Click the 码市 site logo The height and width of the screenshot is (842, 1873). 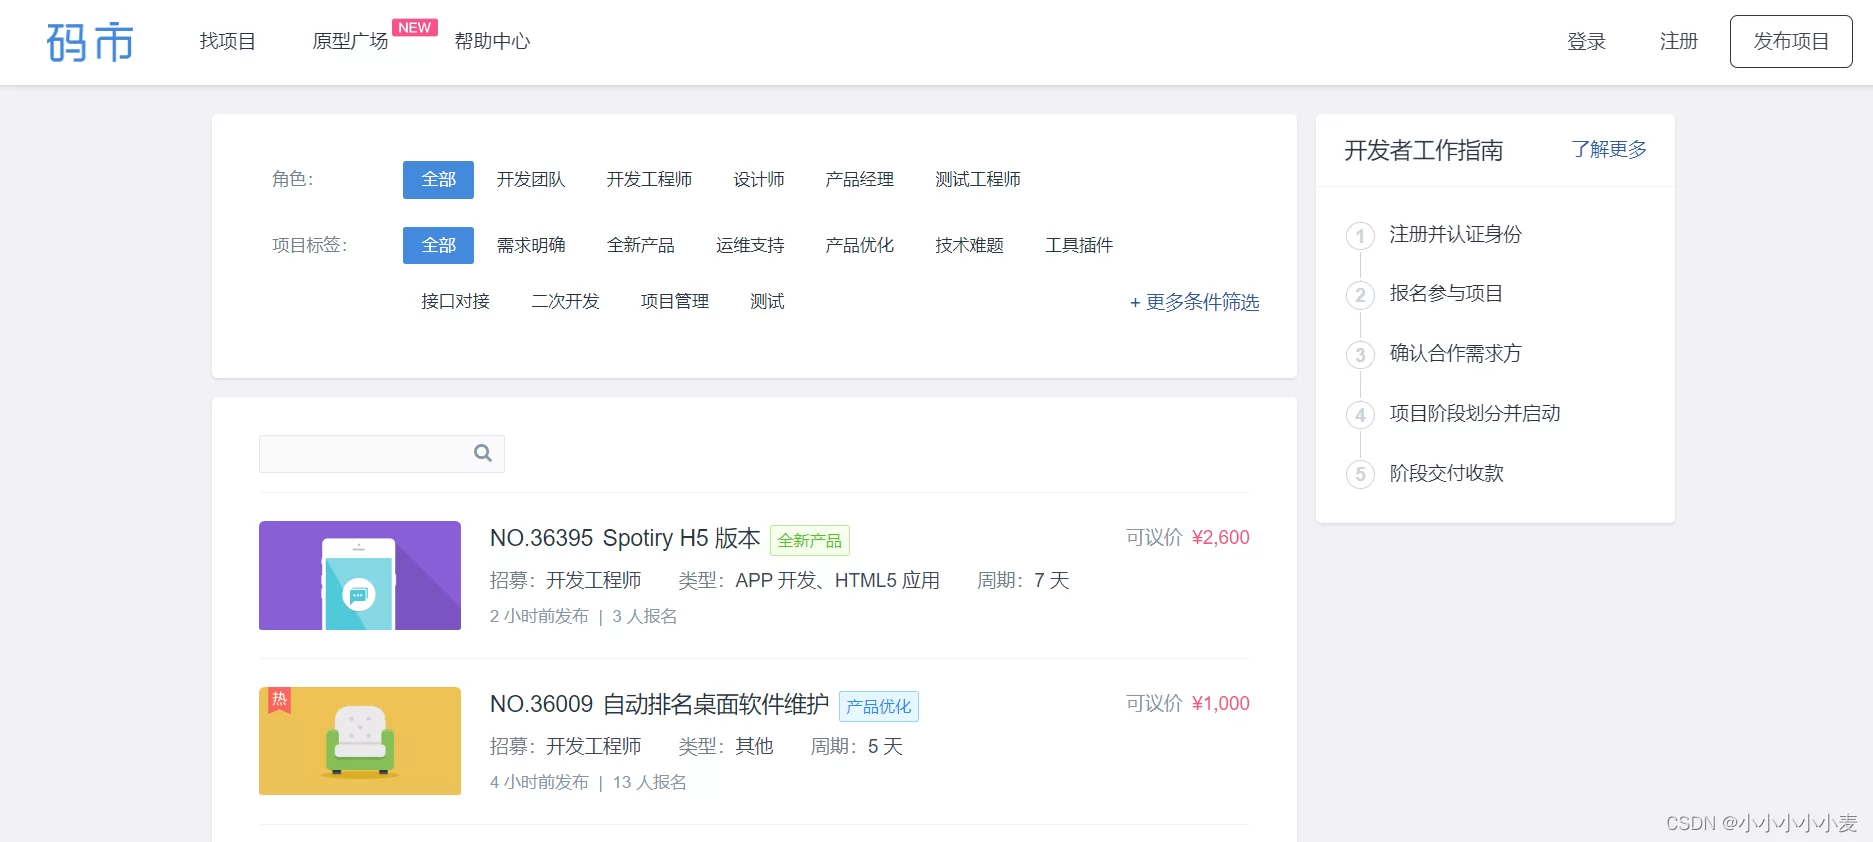(x=90, y=42)
